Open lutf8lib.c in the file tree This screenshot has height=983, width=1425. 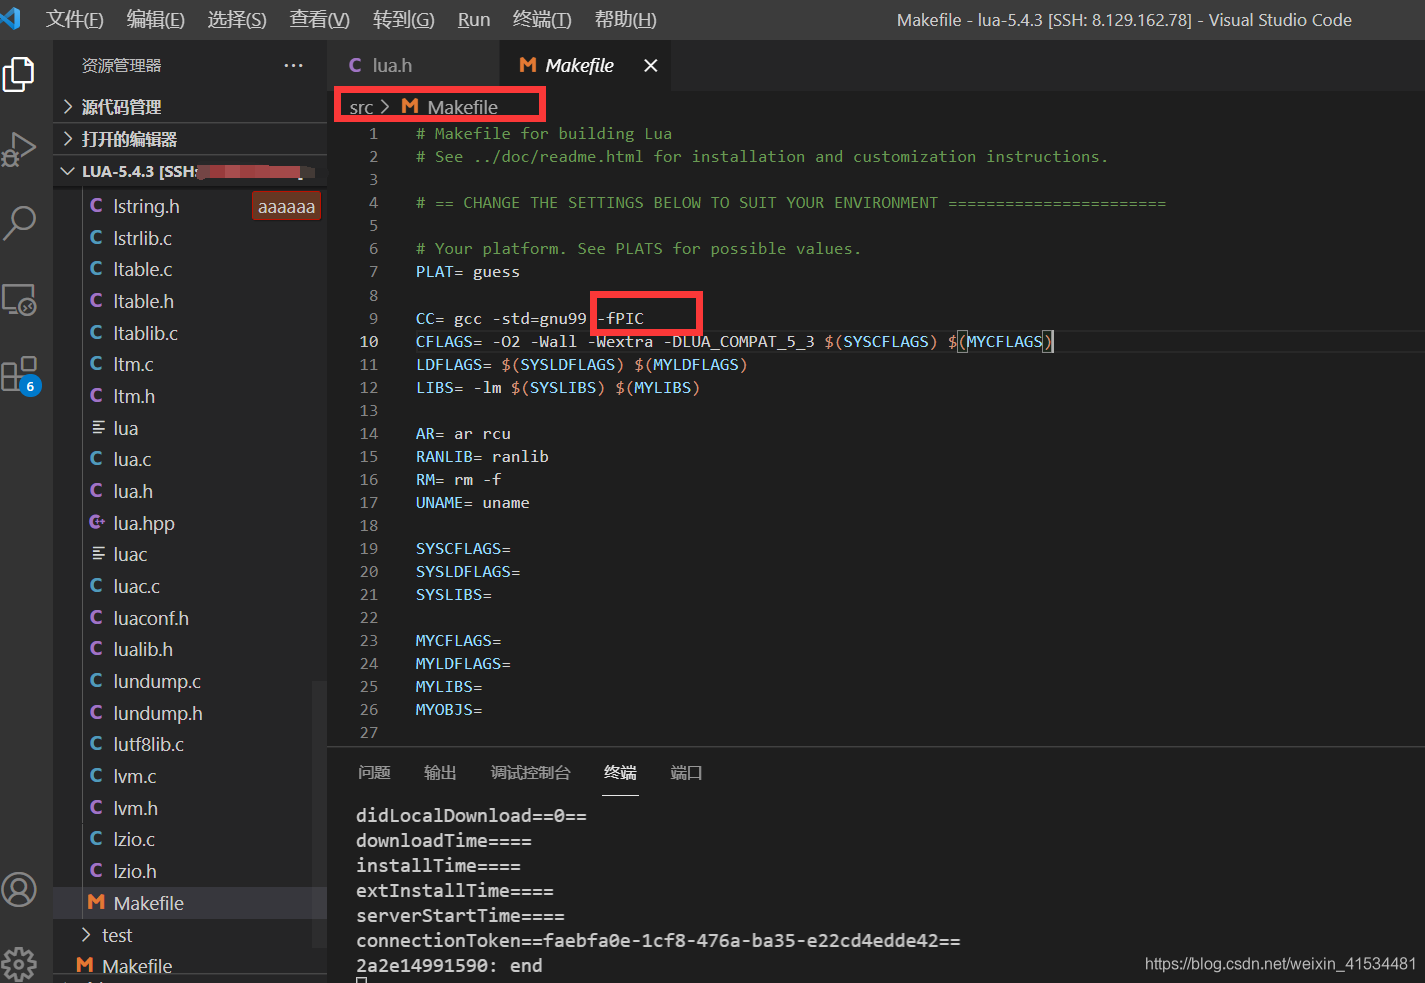pyautogui.click(x=148, y=744)
